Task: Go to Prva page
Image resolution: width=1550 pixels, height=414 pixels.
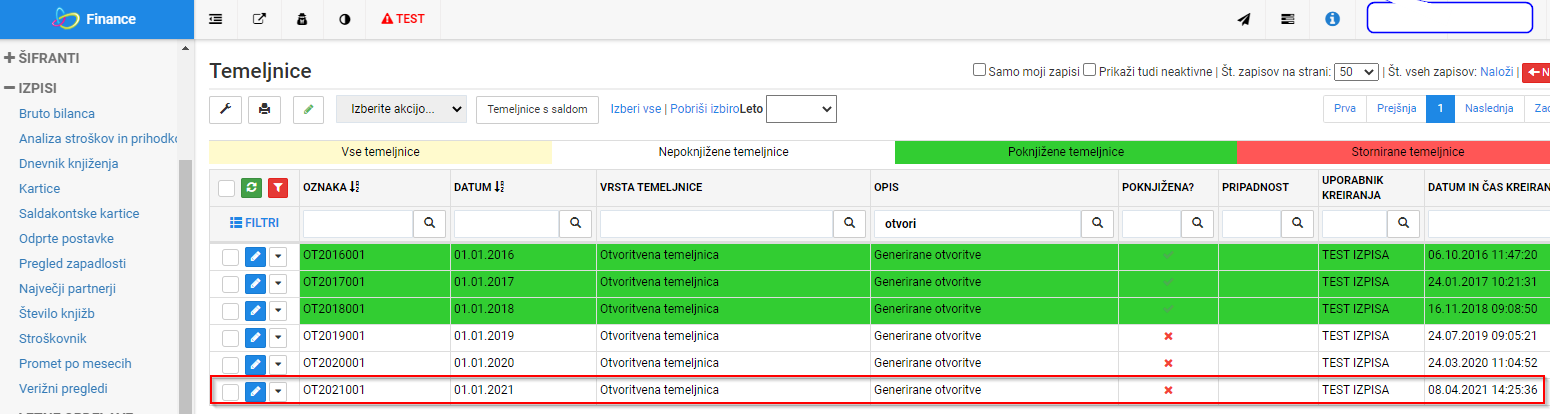Action: click(1345, 108)
